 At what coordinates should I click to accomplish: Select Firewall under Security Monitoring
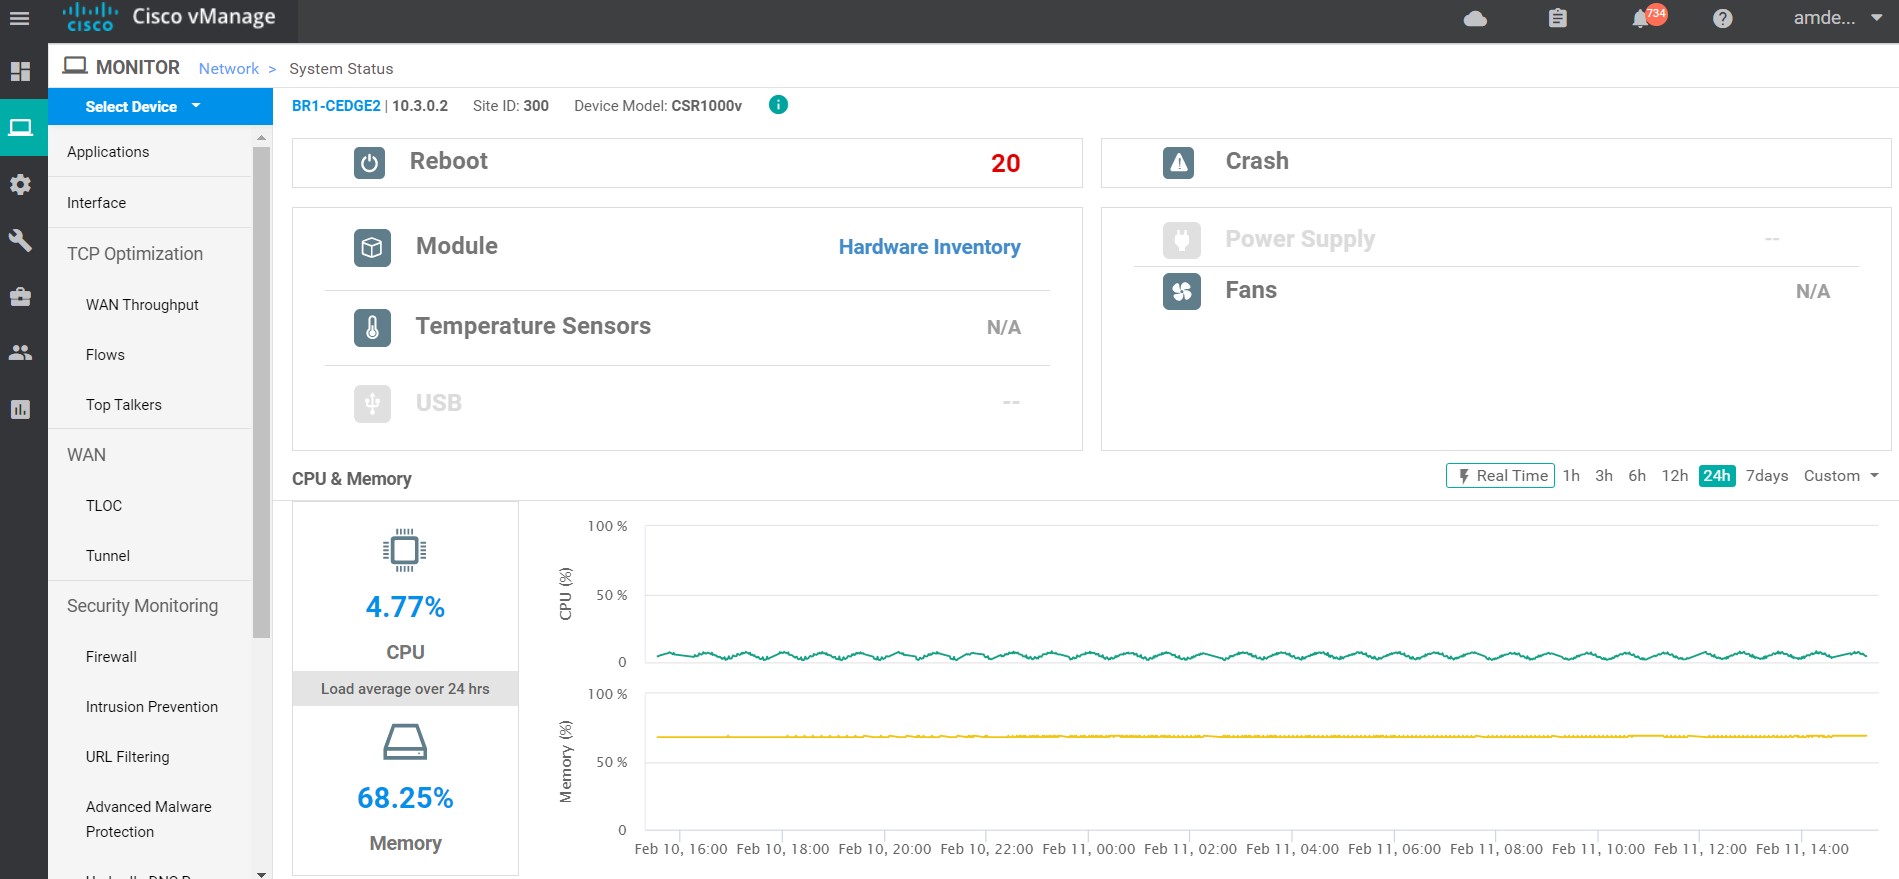pos(111,657)
